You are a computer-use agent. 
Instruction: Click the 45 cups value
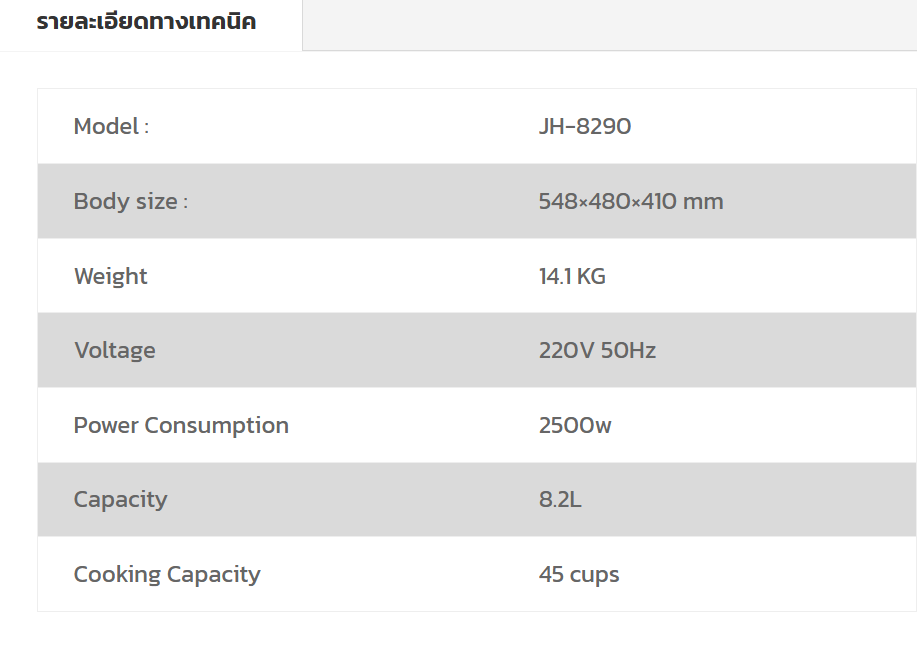[x=579, y=574]
